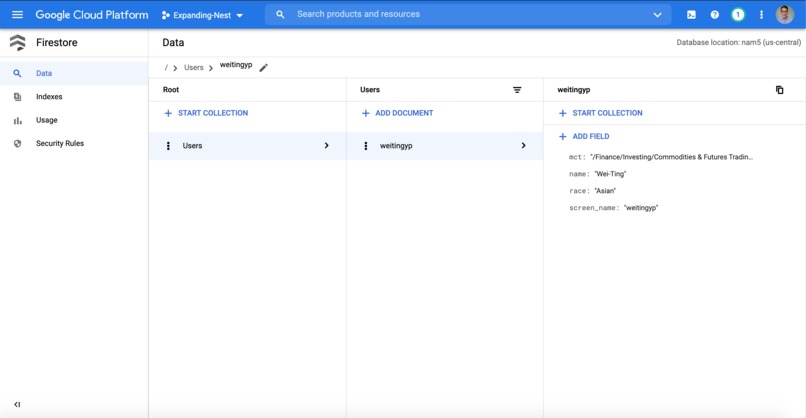
Task: Open the Expanding-Nest project selector
Action: (202, 15)
